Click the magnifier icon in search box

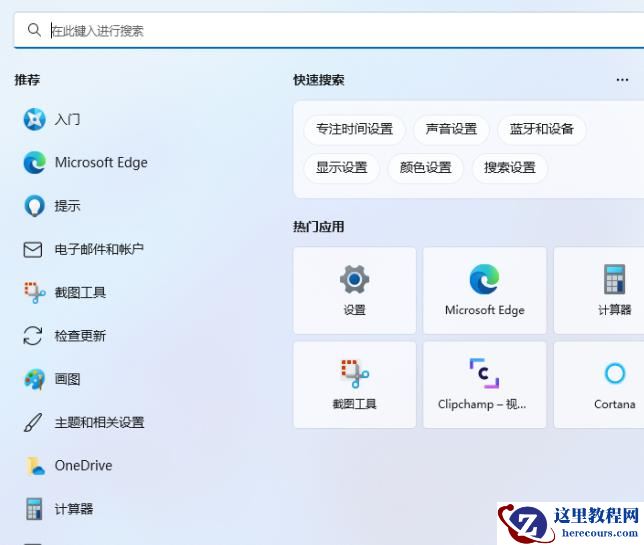(34, 30)
